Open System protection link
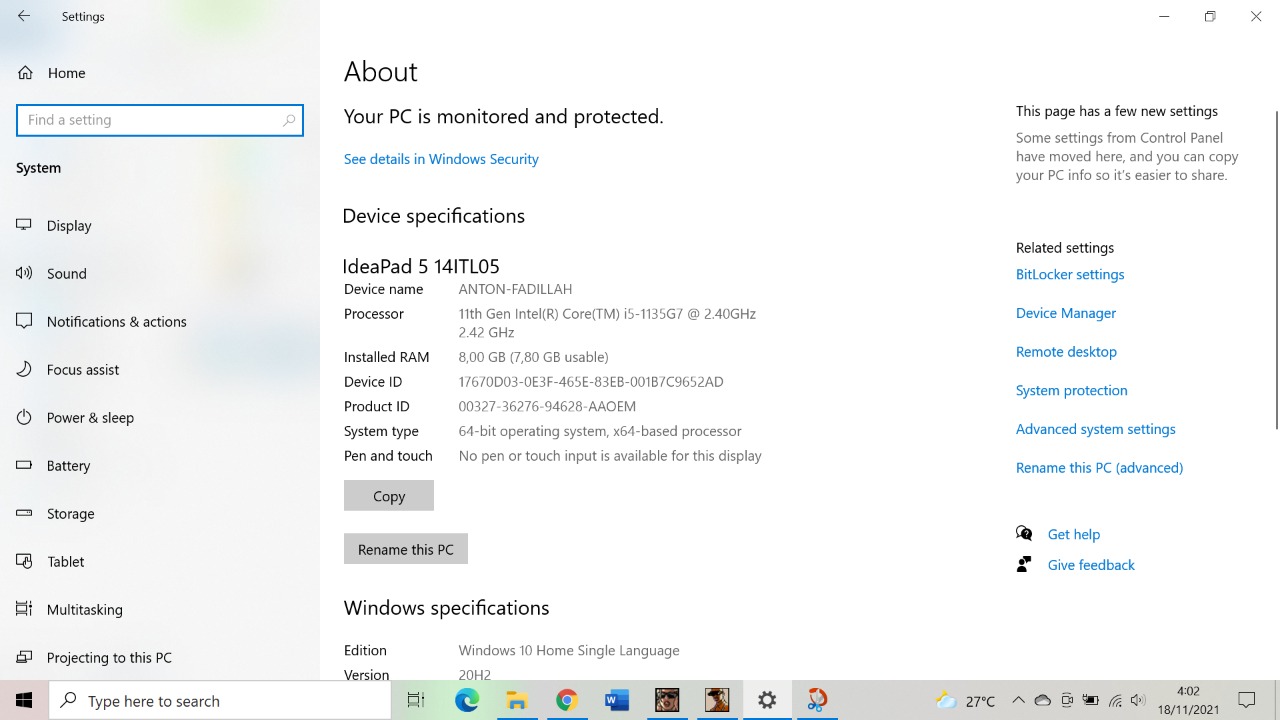Viewport: 1280px width, 720px height. click(1071, 390)
